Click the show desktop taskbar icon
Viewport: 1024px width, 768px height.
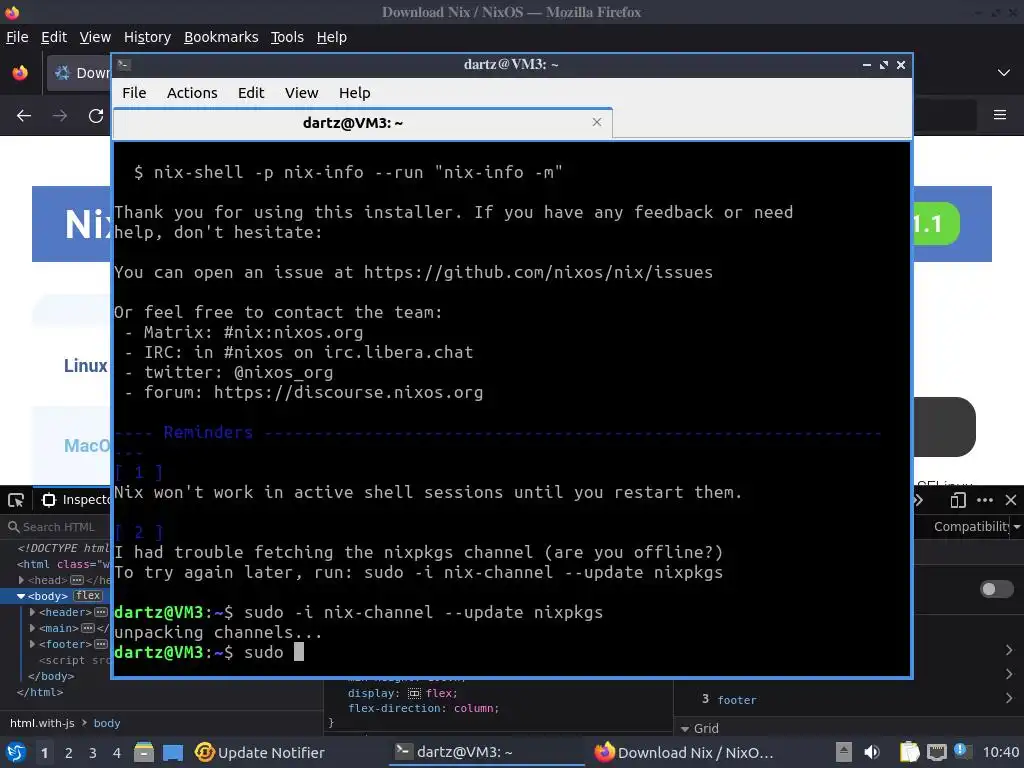click(x=172, y=752)
